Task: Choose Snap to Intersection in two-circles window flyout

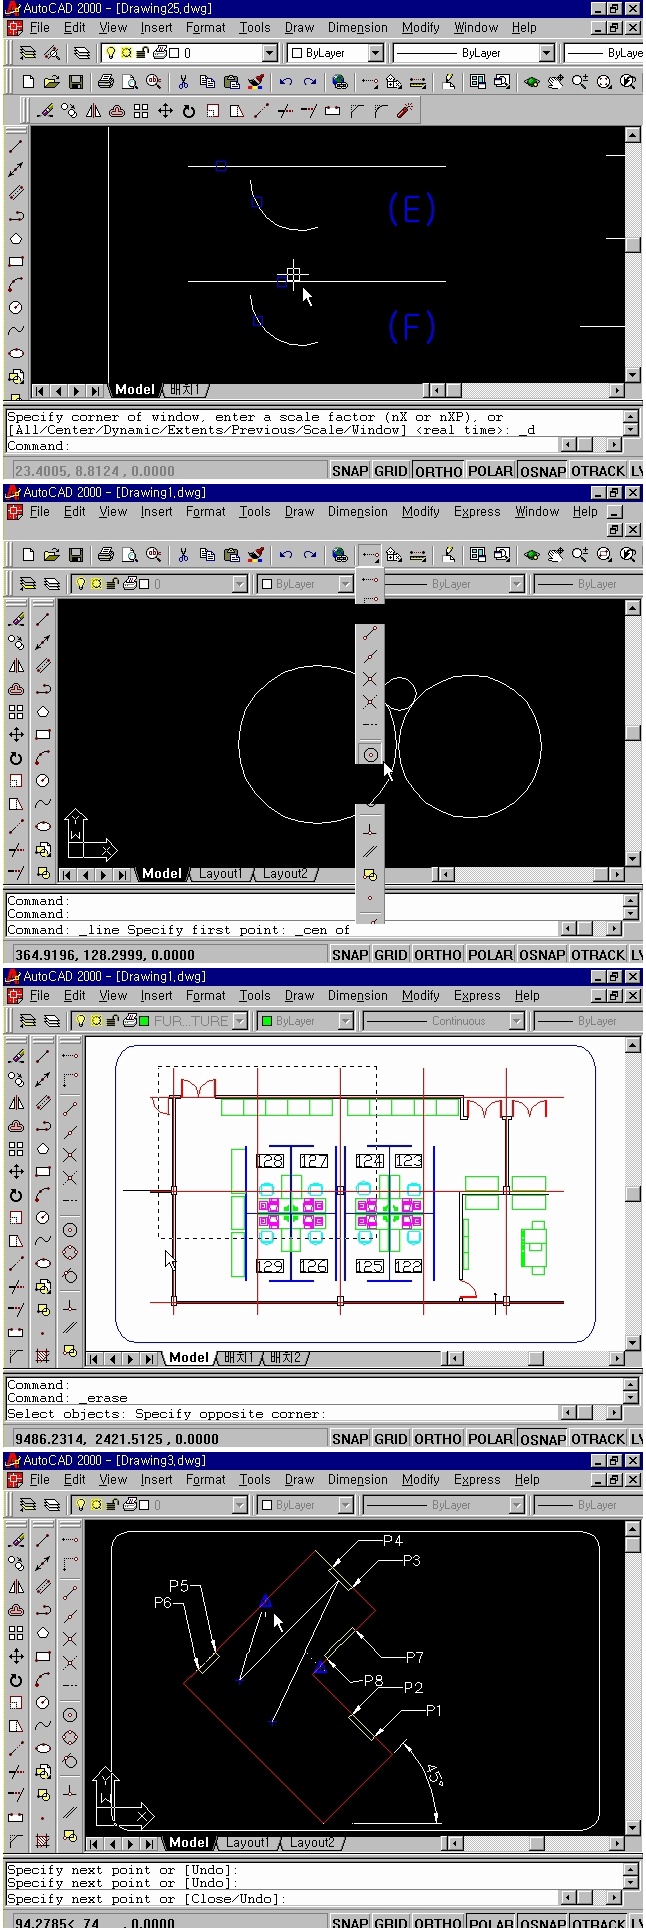Action: (370, 679)
